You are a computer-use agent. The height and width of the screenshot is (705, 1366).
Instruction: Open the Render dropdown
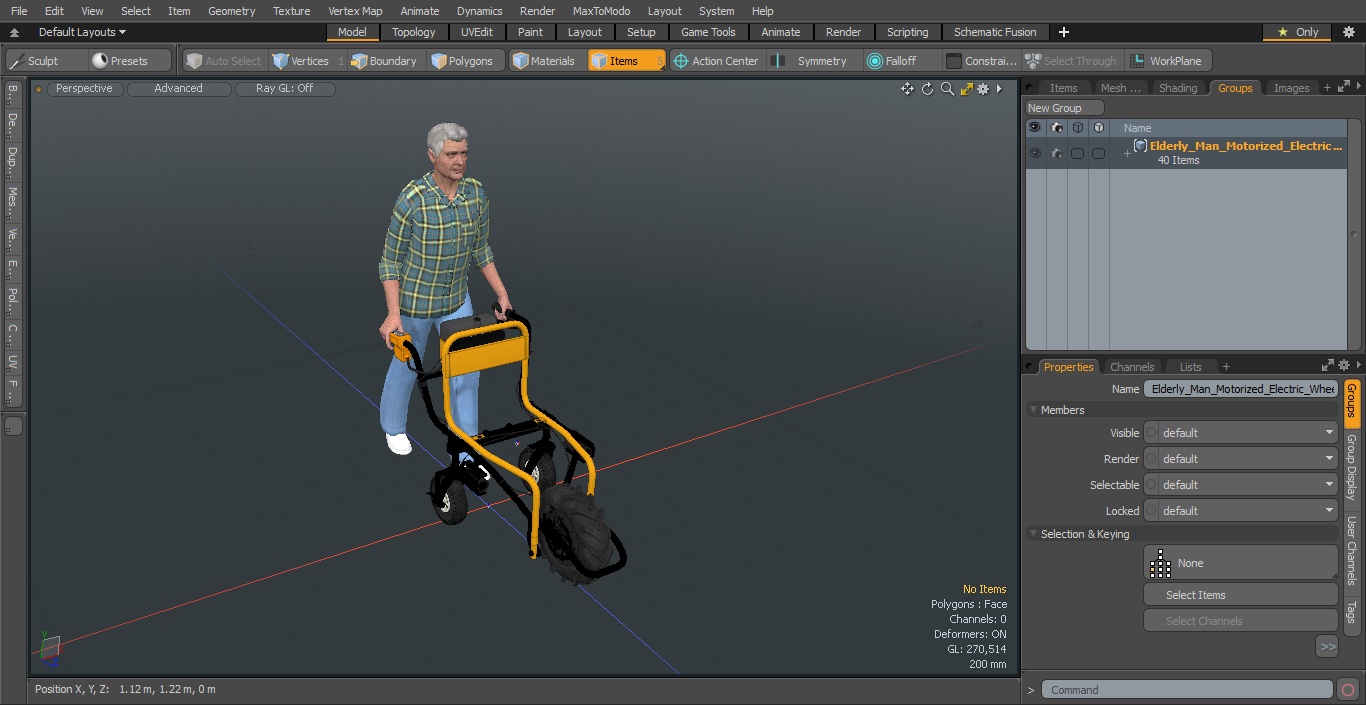1240,459
